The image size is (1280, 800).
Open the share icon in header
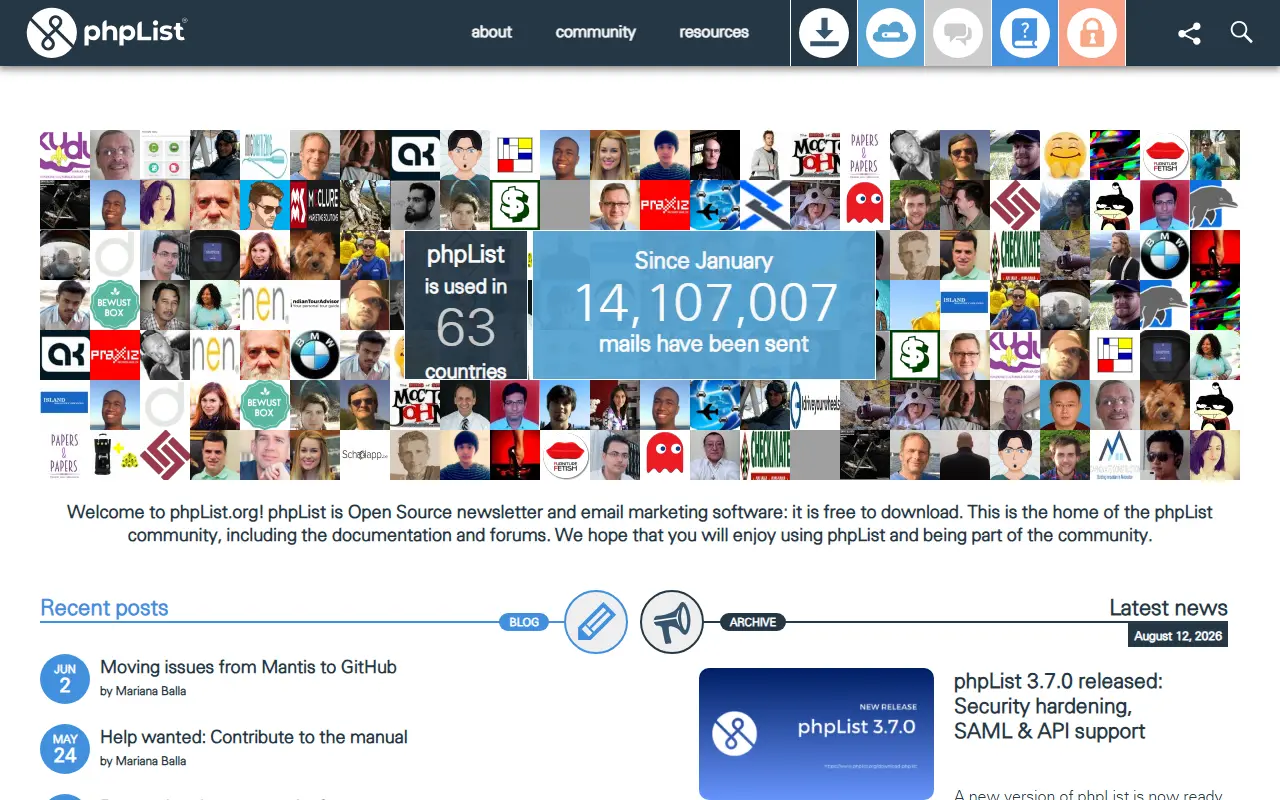coord(1189,33)
